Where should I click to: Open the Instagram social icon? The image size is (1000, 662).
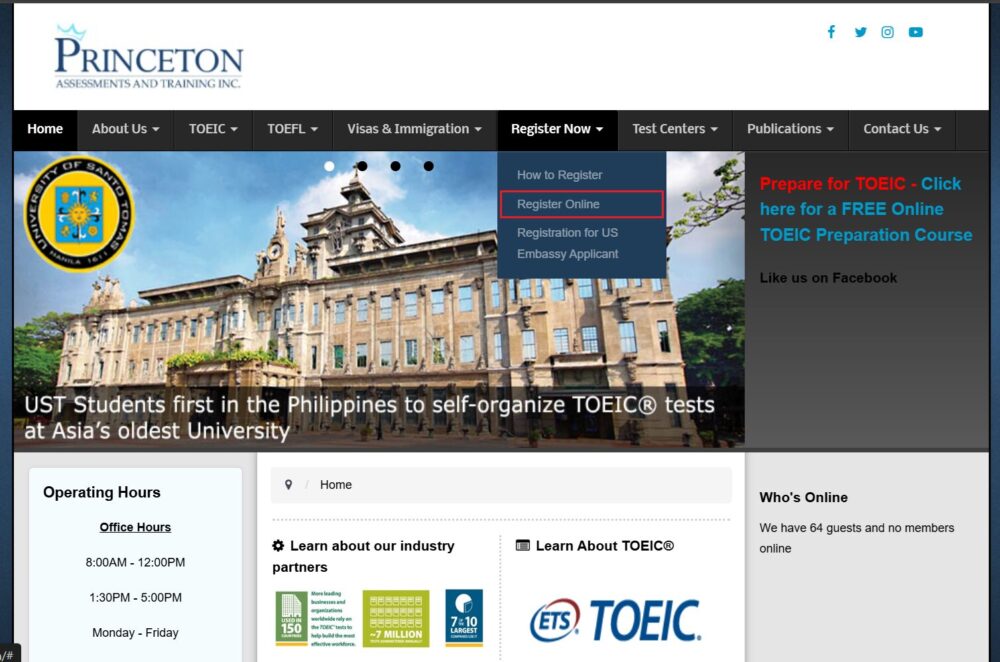pos(887,32)
